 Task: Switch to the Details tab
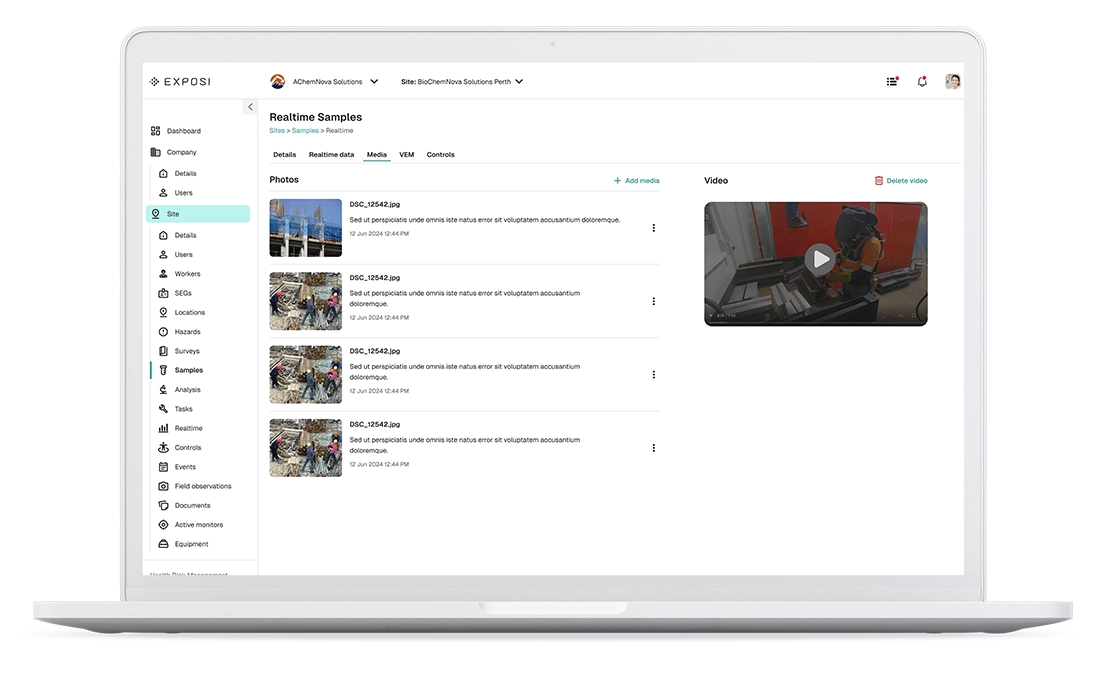pyautogui.click(x=284, y=154)
